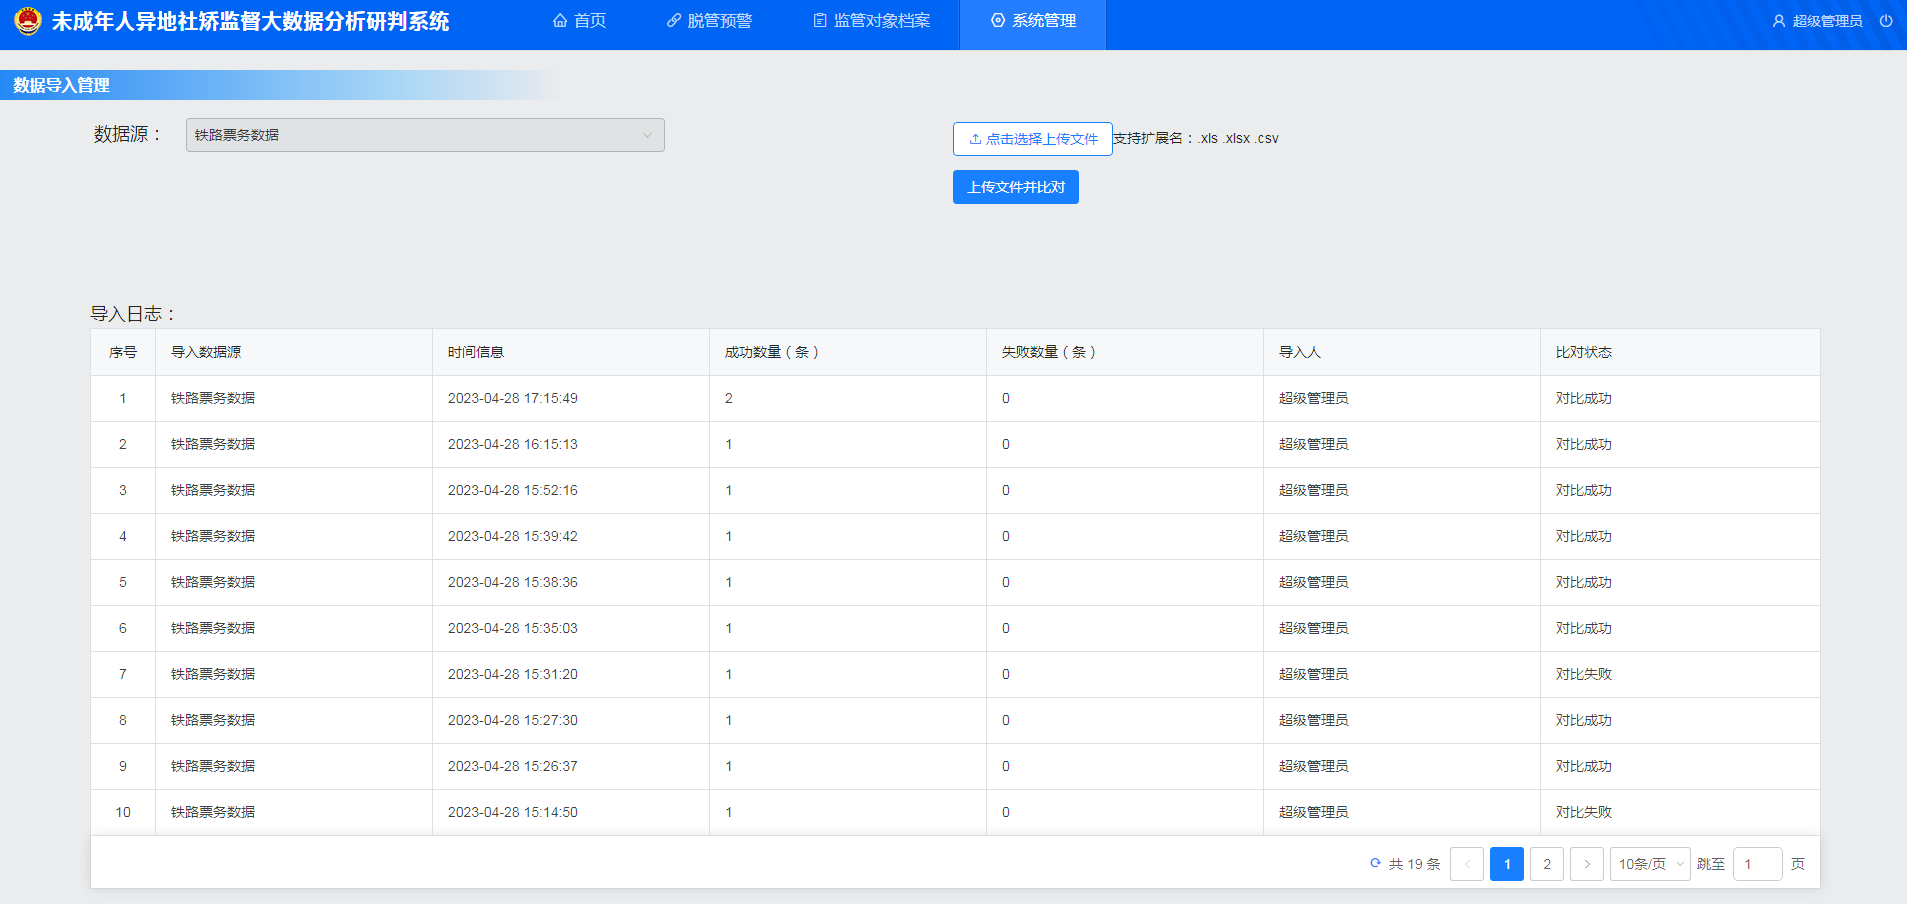Open the 数据源 dropdown
The height and width of the screenshot is (904, 1907).
pos(425,135)
